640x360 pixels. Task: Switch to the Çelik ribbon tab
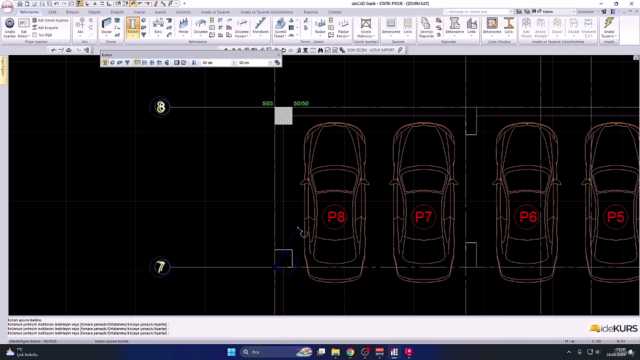52,12
